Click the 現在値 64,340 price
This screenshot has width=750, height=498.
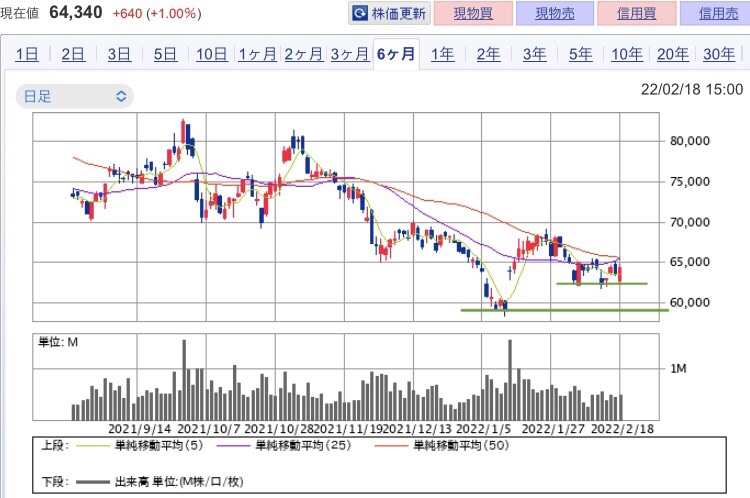pyautogui.click(x=52, y=12)
